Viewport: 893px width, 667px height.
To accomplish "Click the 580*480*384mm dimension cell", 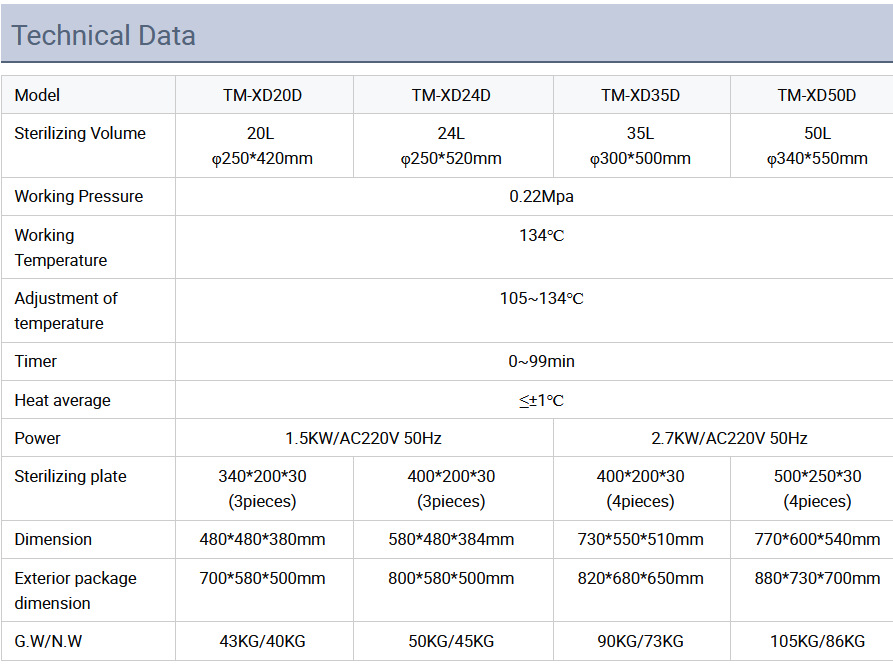I will coord(451,539).
